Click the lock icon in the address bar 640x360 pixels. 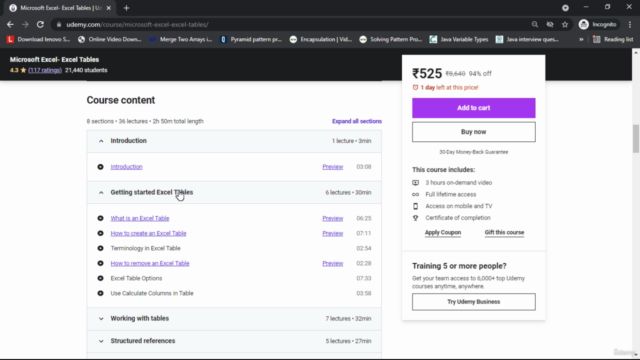coord(59,24)
